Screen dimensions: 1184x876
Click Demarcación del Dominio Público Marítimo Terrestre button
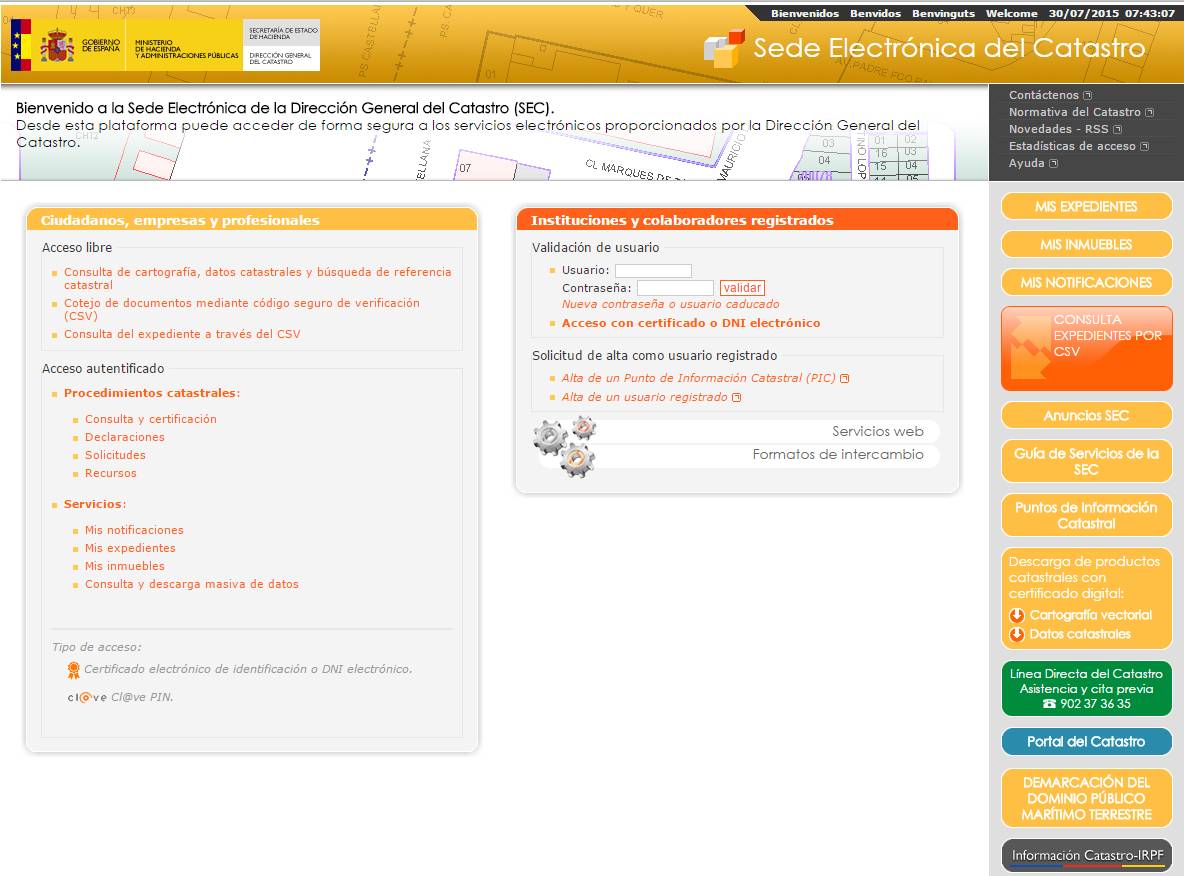[1086, 799]
